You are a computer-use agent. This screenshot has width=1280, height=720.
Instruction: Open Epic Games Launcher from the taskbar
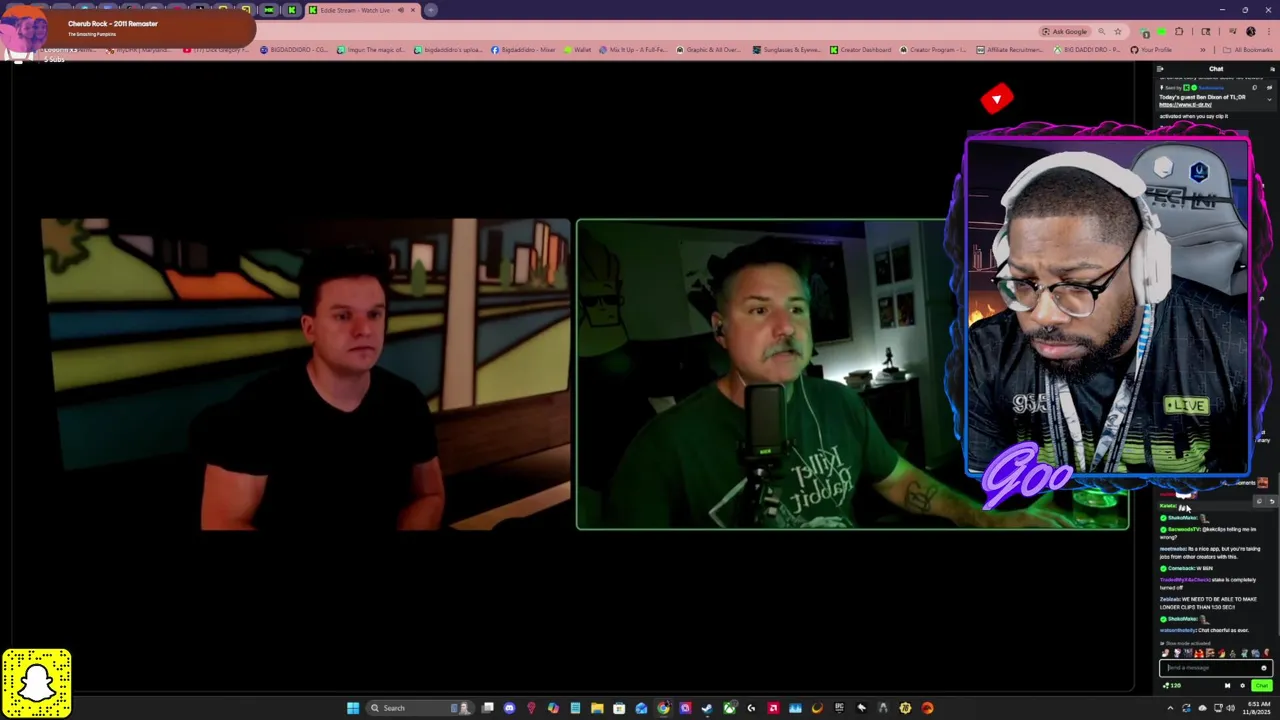coord(839,708)
